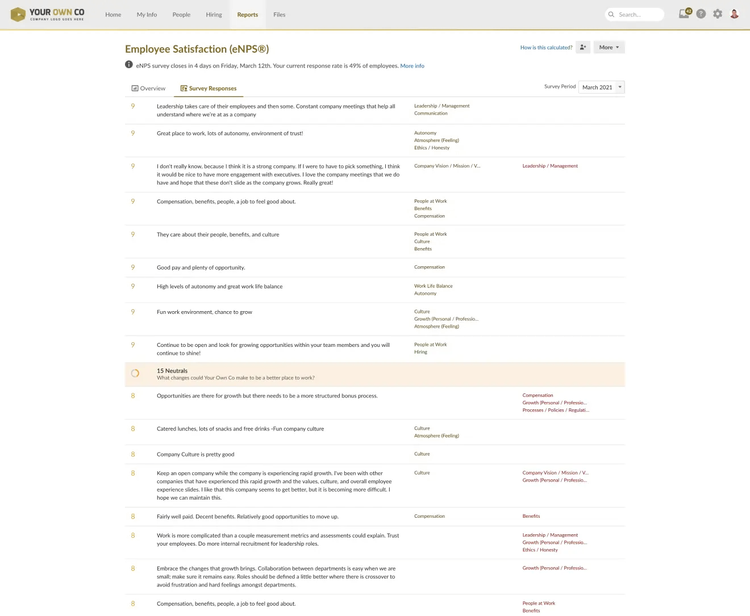Open the More dropdown button
This screenshot has width=750, height=616.
pos(609,47)
